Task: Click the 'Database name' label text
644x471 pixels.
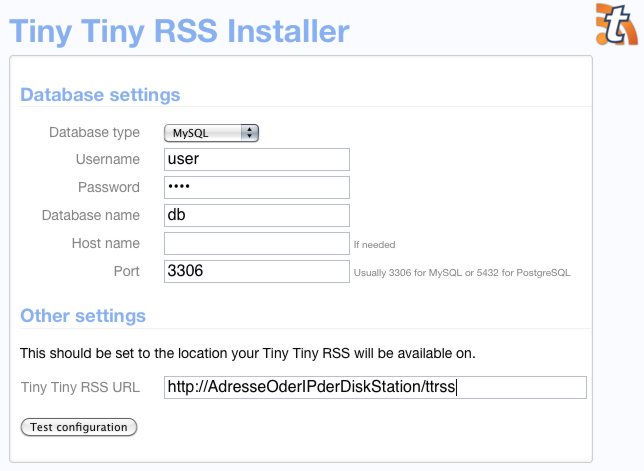Action: [x=90, y=215]
